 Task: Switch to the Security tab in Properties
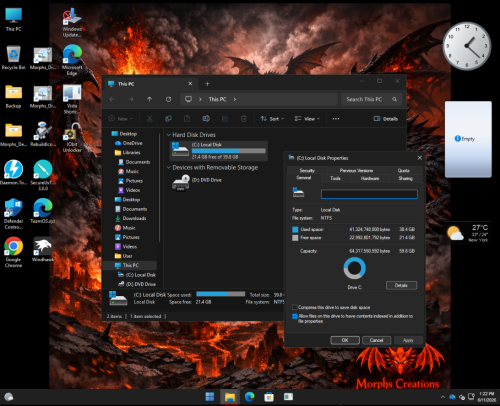pyautogui.click(x=307, y=170)
